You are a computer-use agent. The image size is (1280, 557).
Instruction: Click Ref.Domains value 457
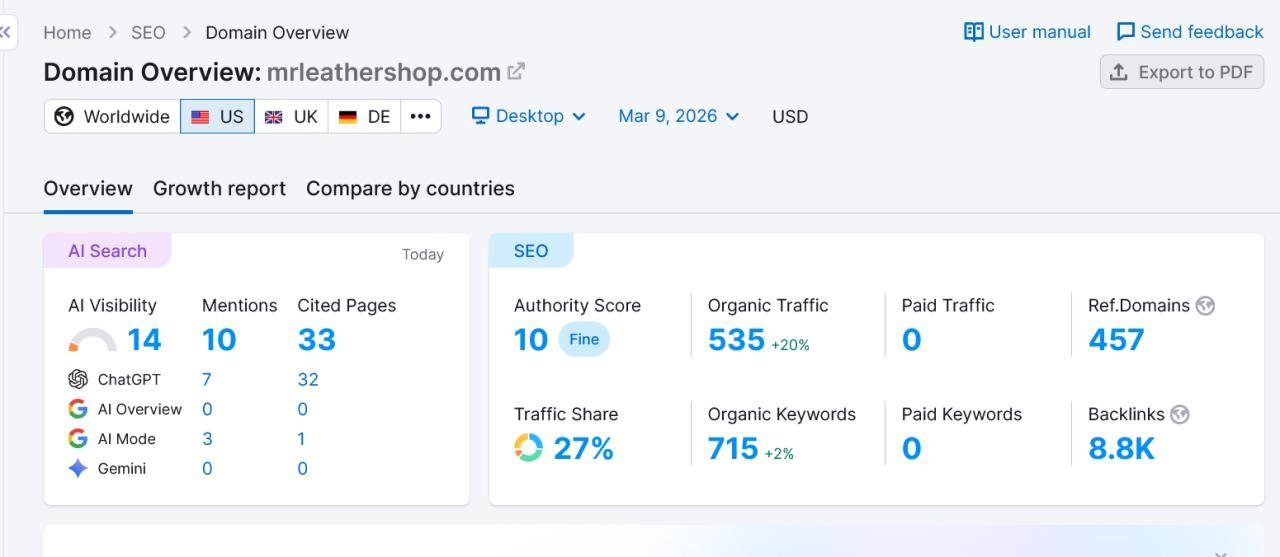pyautogui.click(x=1116, y=340)
